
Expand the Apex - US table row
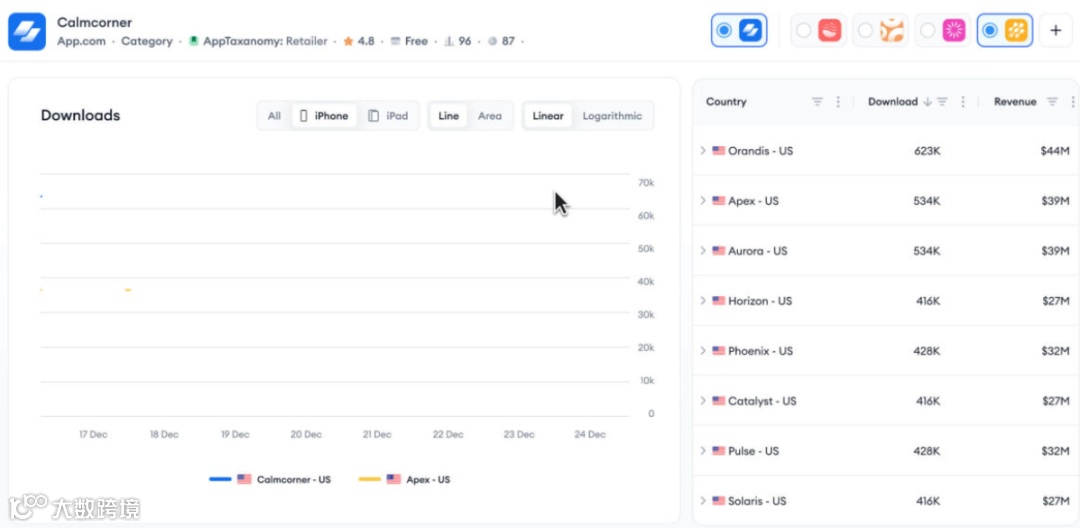click(x=703, y=201)
